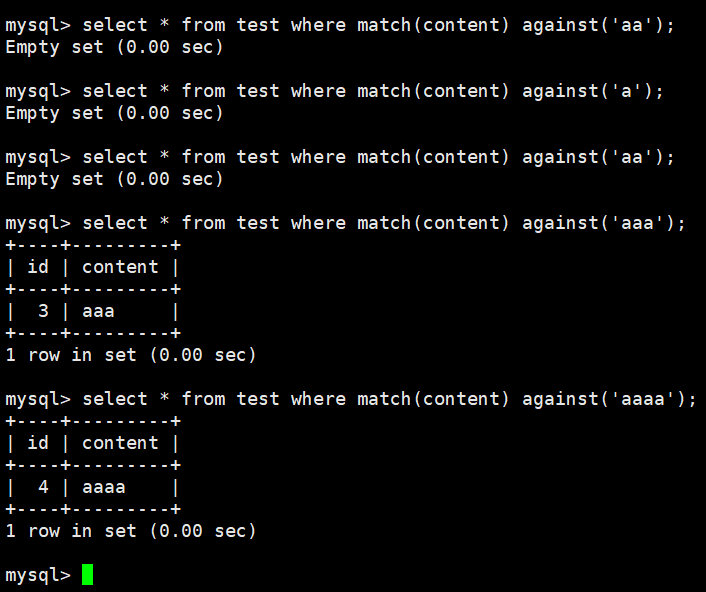Click the very first select query line
The height and width of the screenshot is (592, 706).
click(340, 25)
